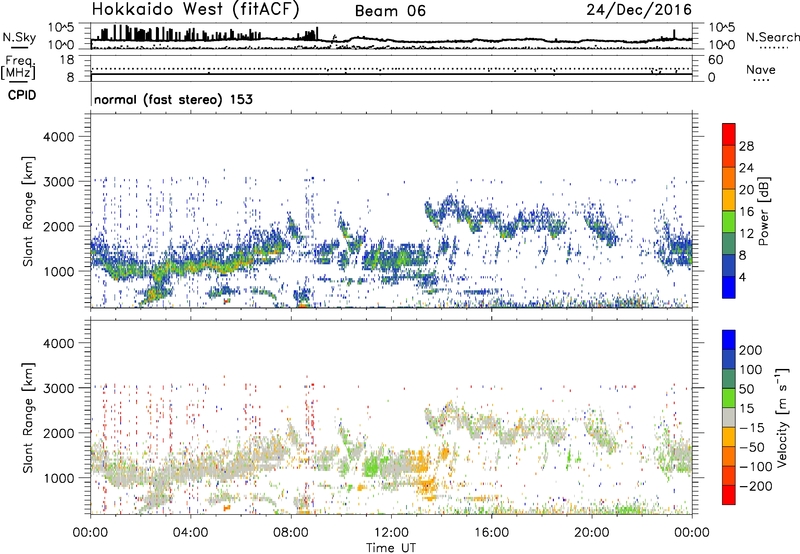This screenshot has height=554, width=800.
Task: Click the 16:00 time axis tick label
Action: point(491,533)
